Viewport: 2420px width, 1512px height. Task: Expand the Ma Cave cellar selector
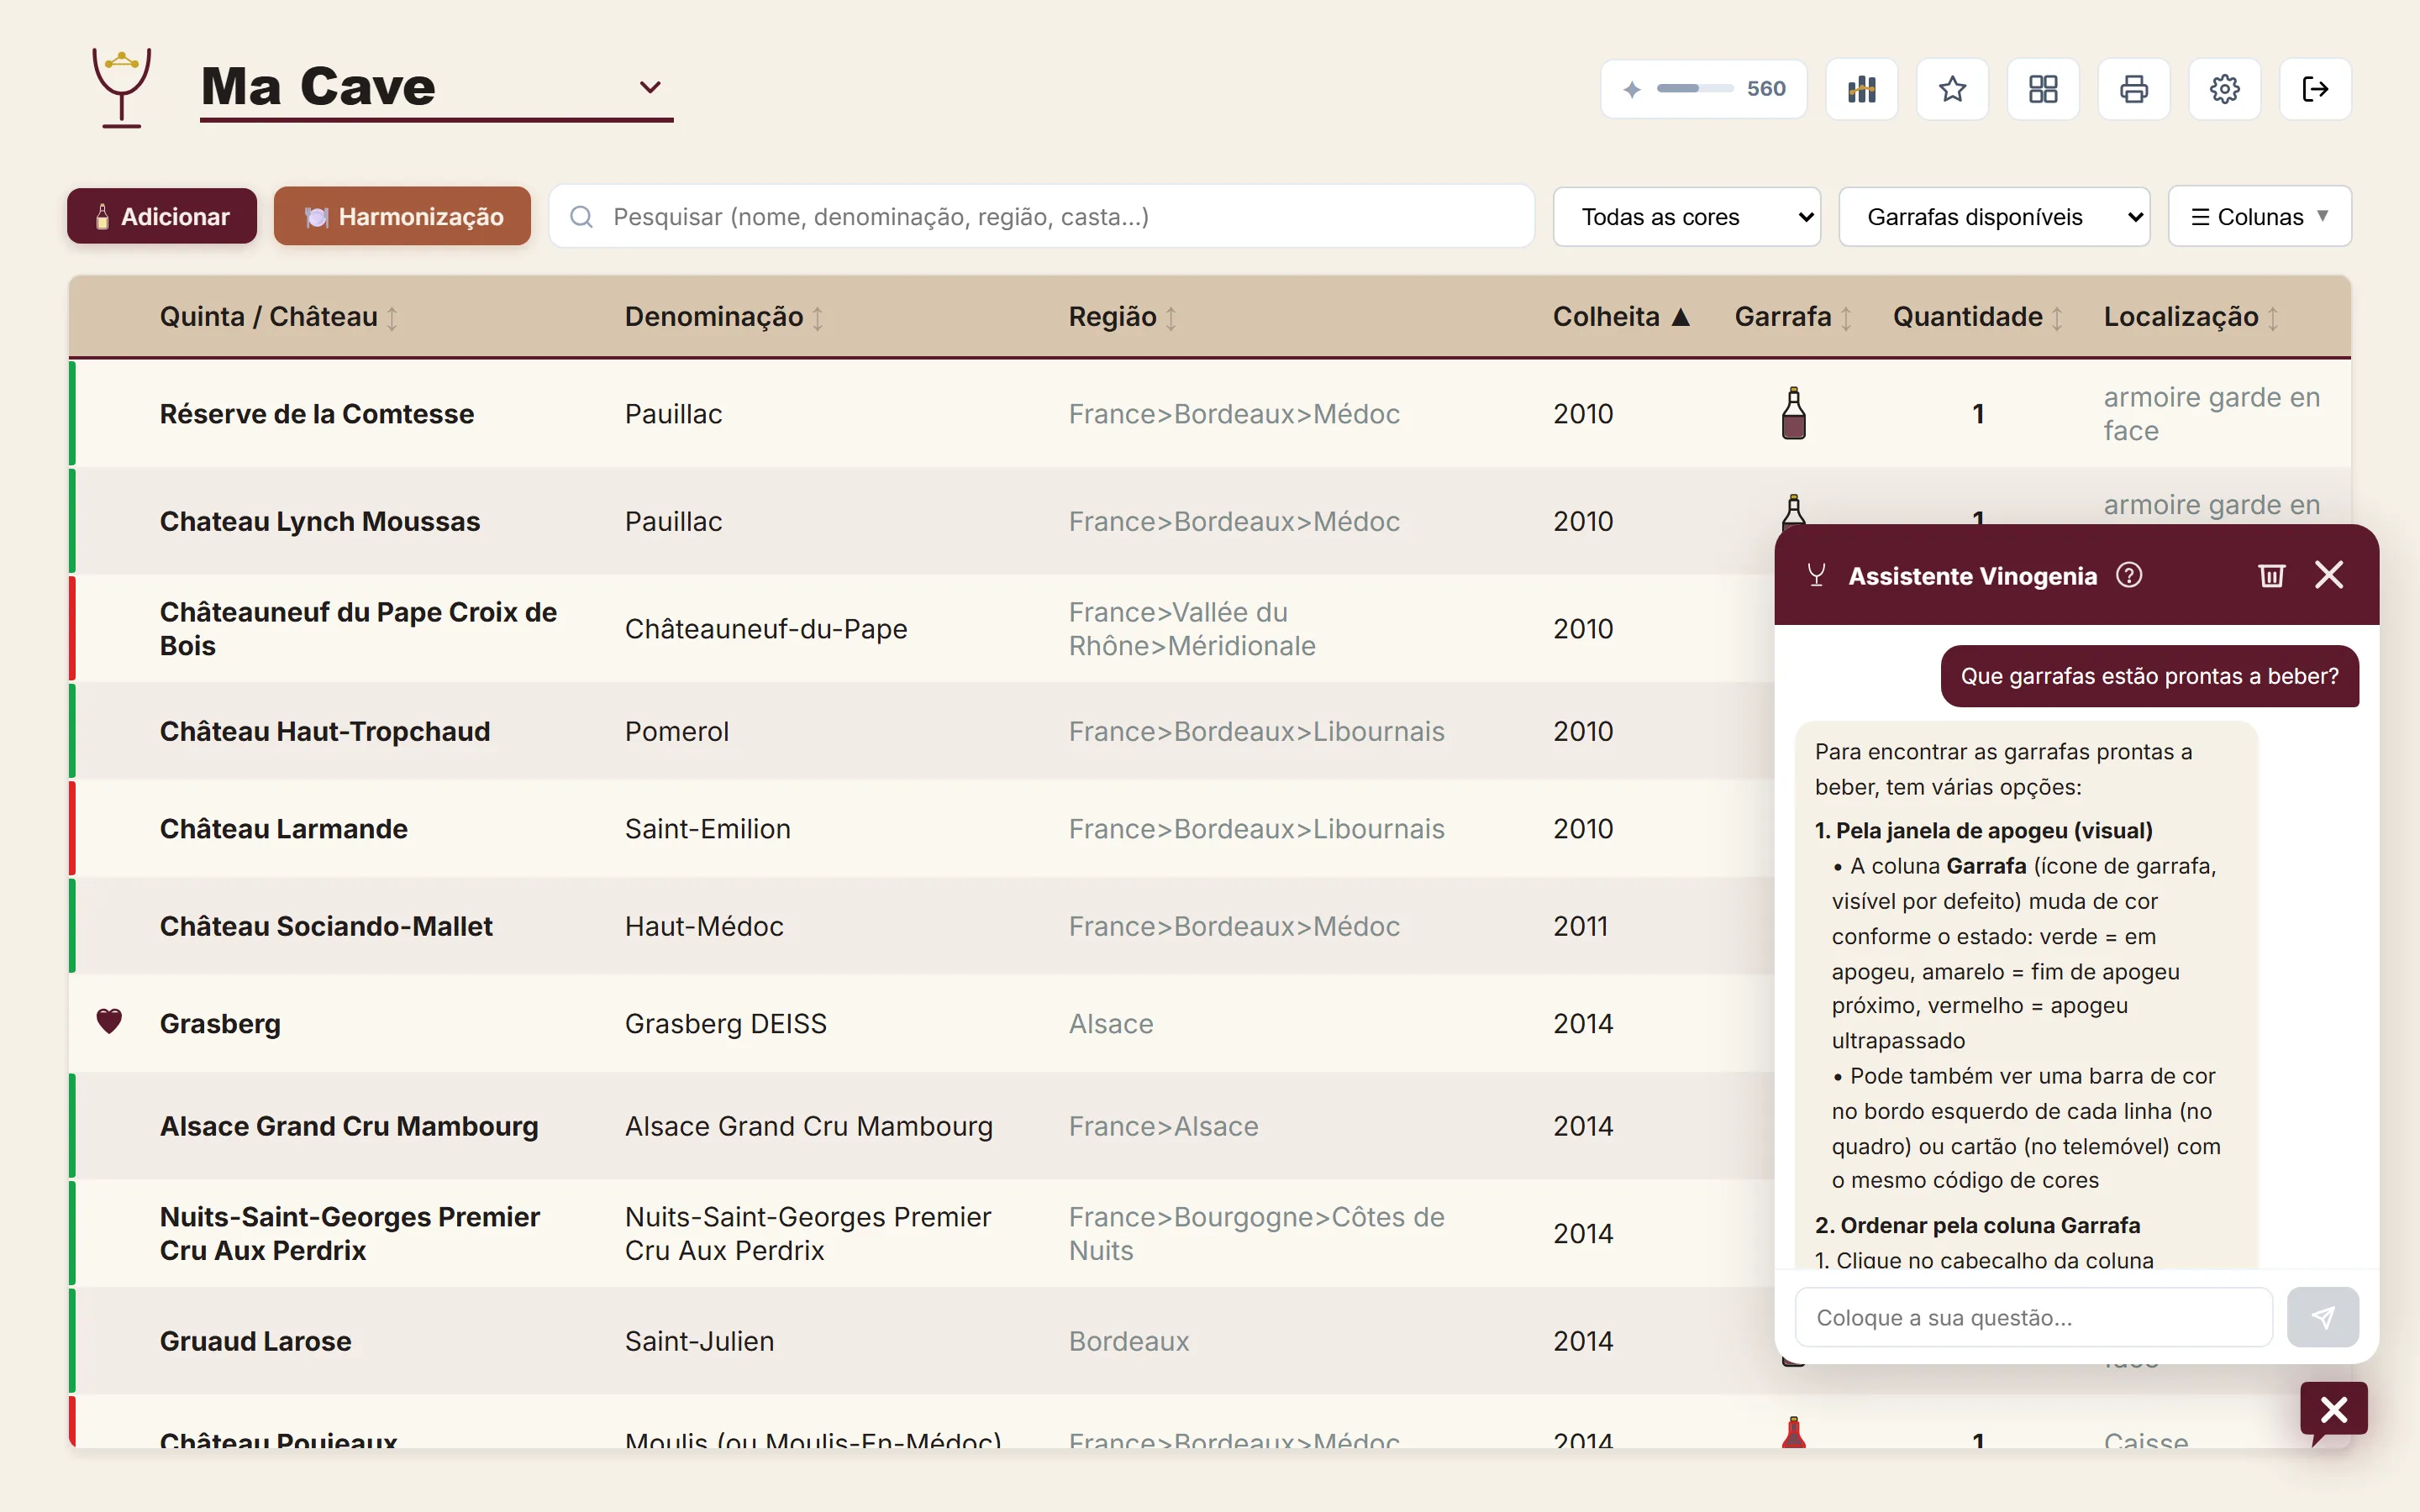click(436, 87)
